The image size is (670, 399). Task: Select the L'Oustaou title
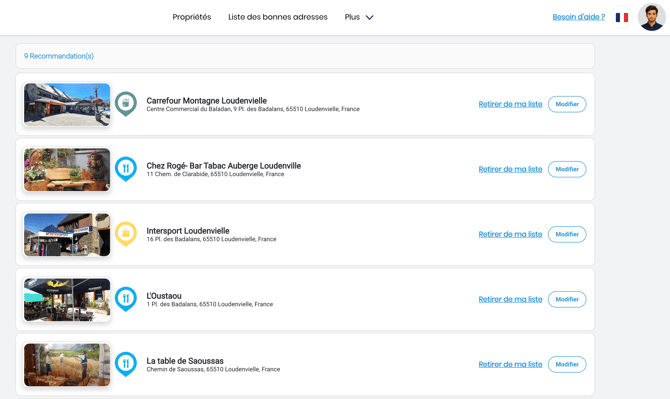coord(164,296)
